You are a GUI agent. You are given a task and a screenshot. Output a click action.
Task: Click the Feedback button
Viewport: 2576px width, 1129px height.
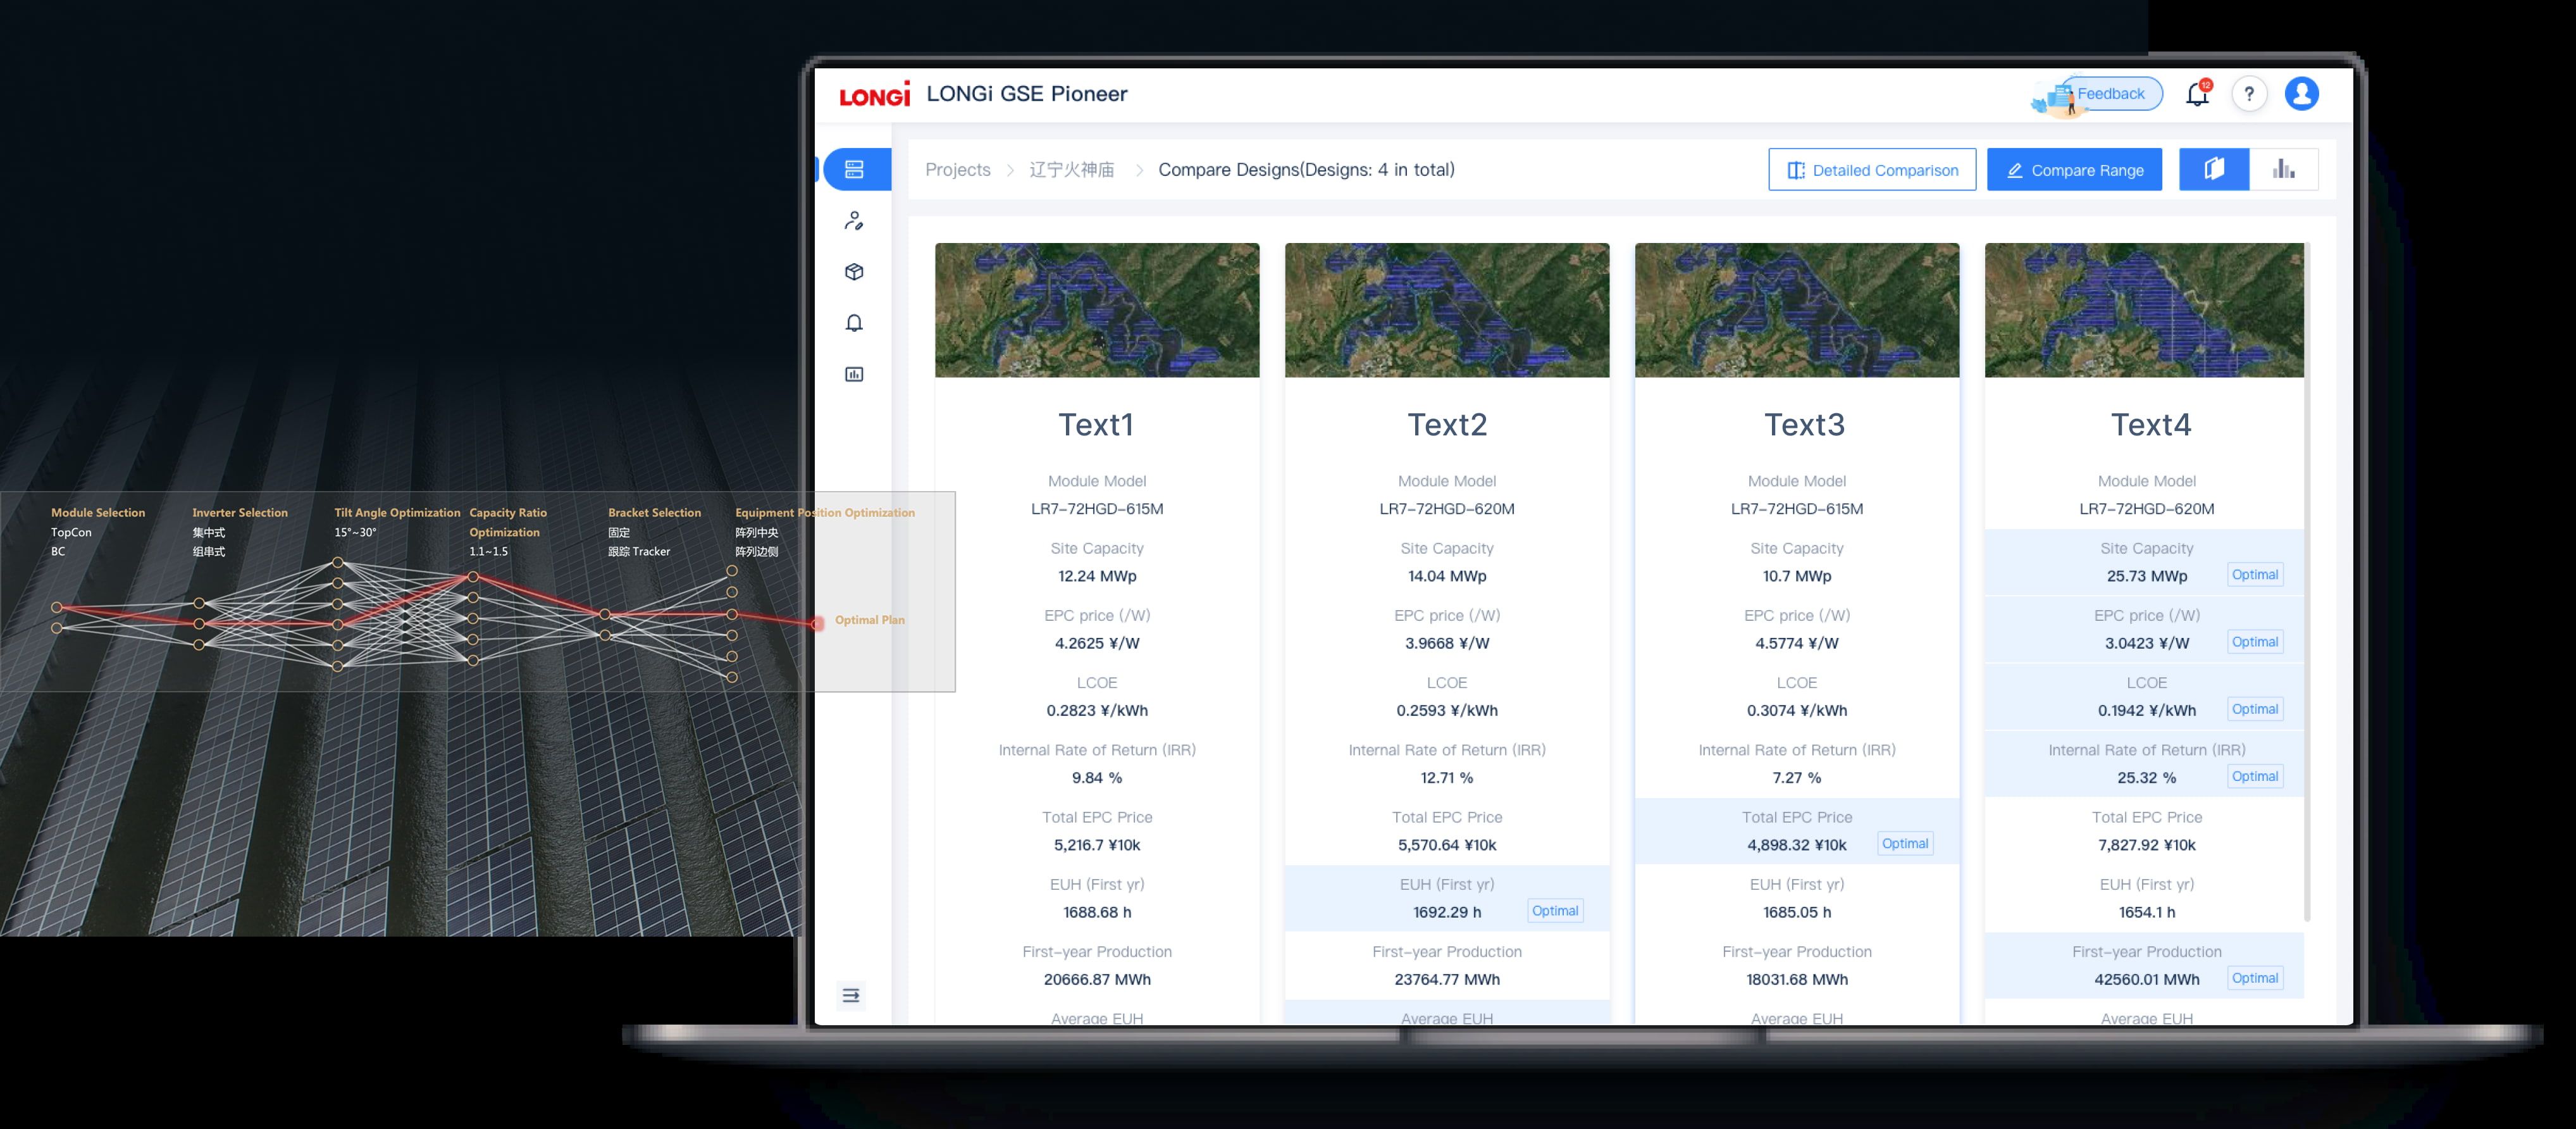coord(2109,94)
